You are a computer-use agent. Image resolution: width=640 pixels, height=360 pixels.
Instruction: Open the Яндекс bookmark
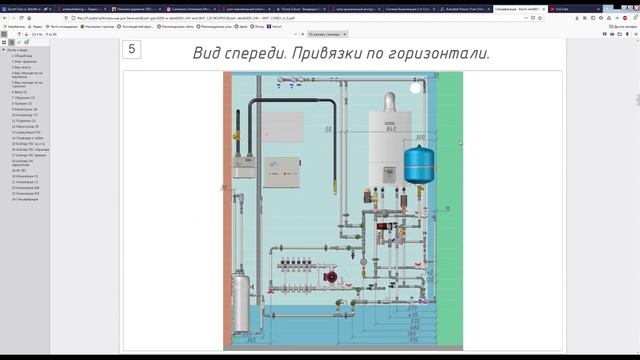click(35, 27)
